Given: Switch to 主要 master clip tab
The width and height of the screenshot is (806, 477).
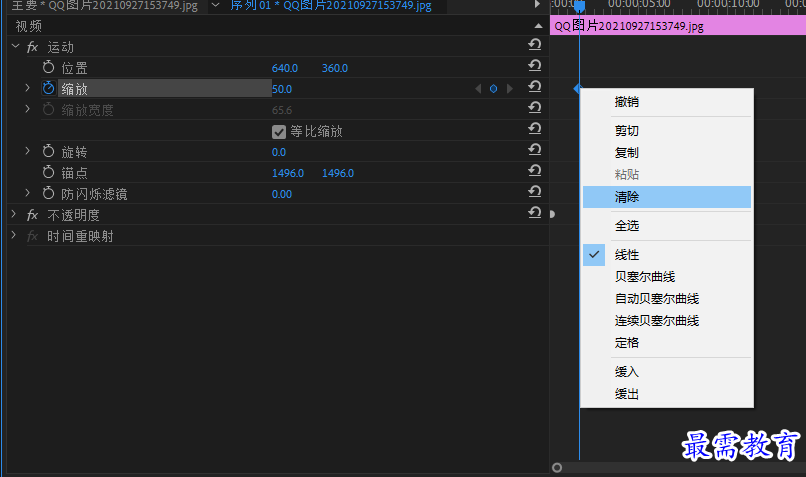Looking at the screenshot, I should coord(104,6).
